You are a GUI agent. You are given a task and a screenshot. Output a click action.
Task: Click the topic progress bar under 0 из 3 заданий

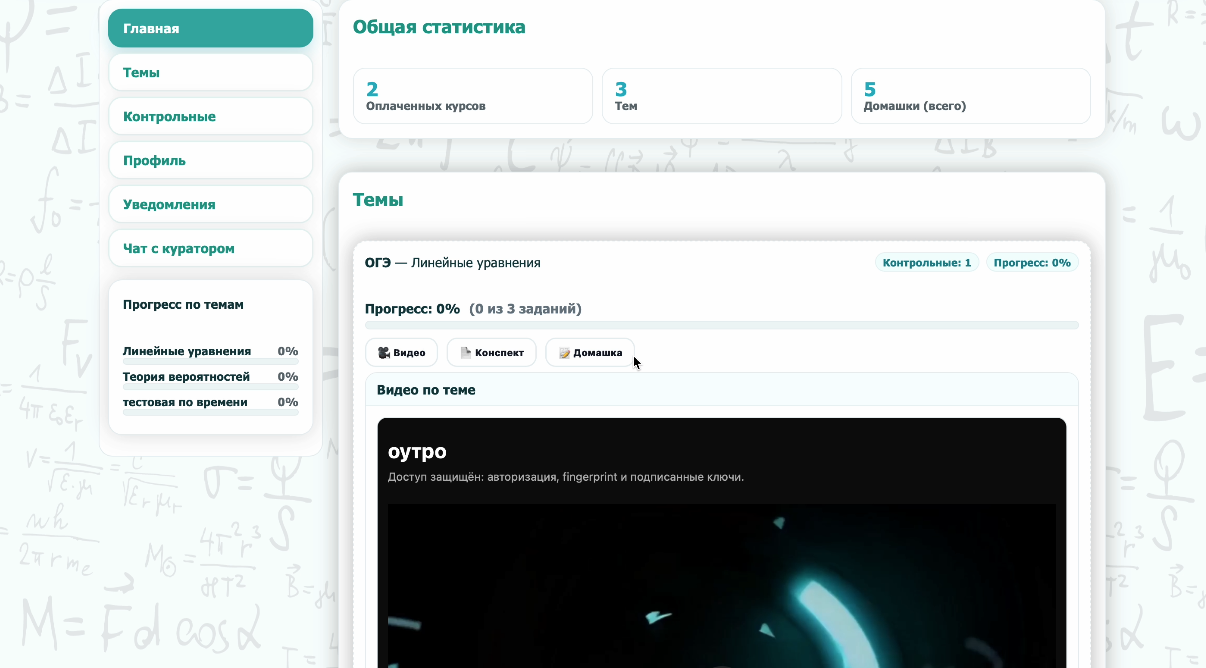click(721, 325)
